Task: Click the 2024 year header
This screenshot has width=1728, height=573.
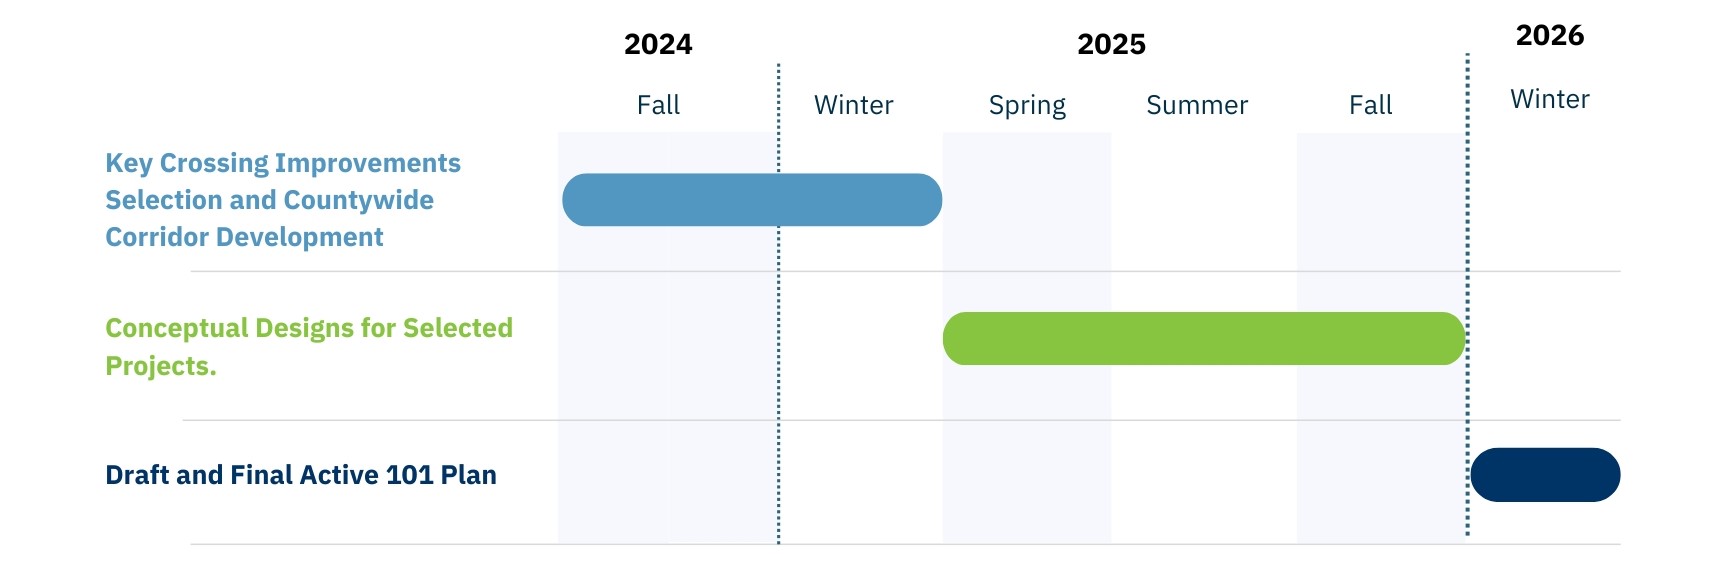Action: pos(658,45)
